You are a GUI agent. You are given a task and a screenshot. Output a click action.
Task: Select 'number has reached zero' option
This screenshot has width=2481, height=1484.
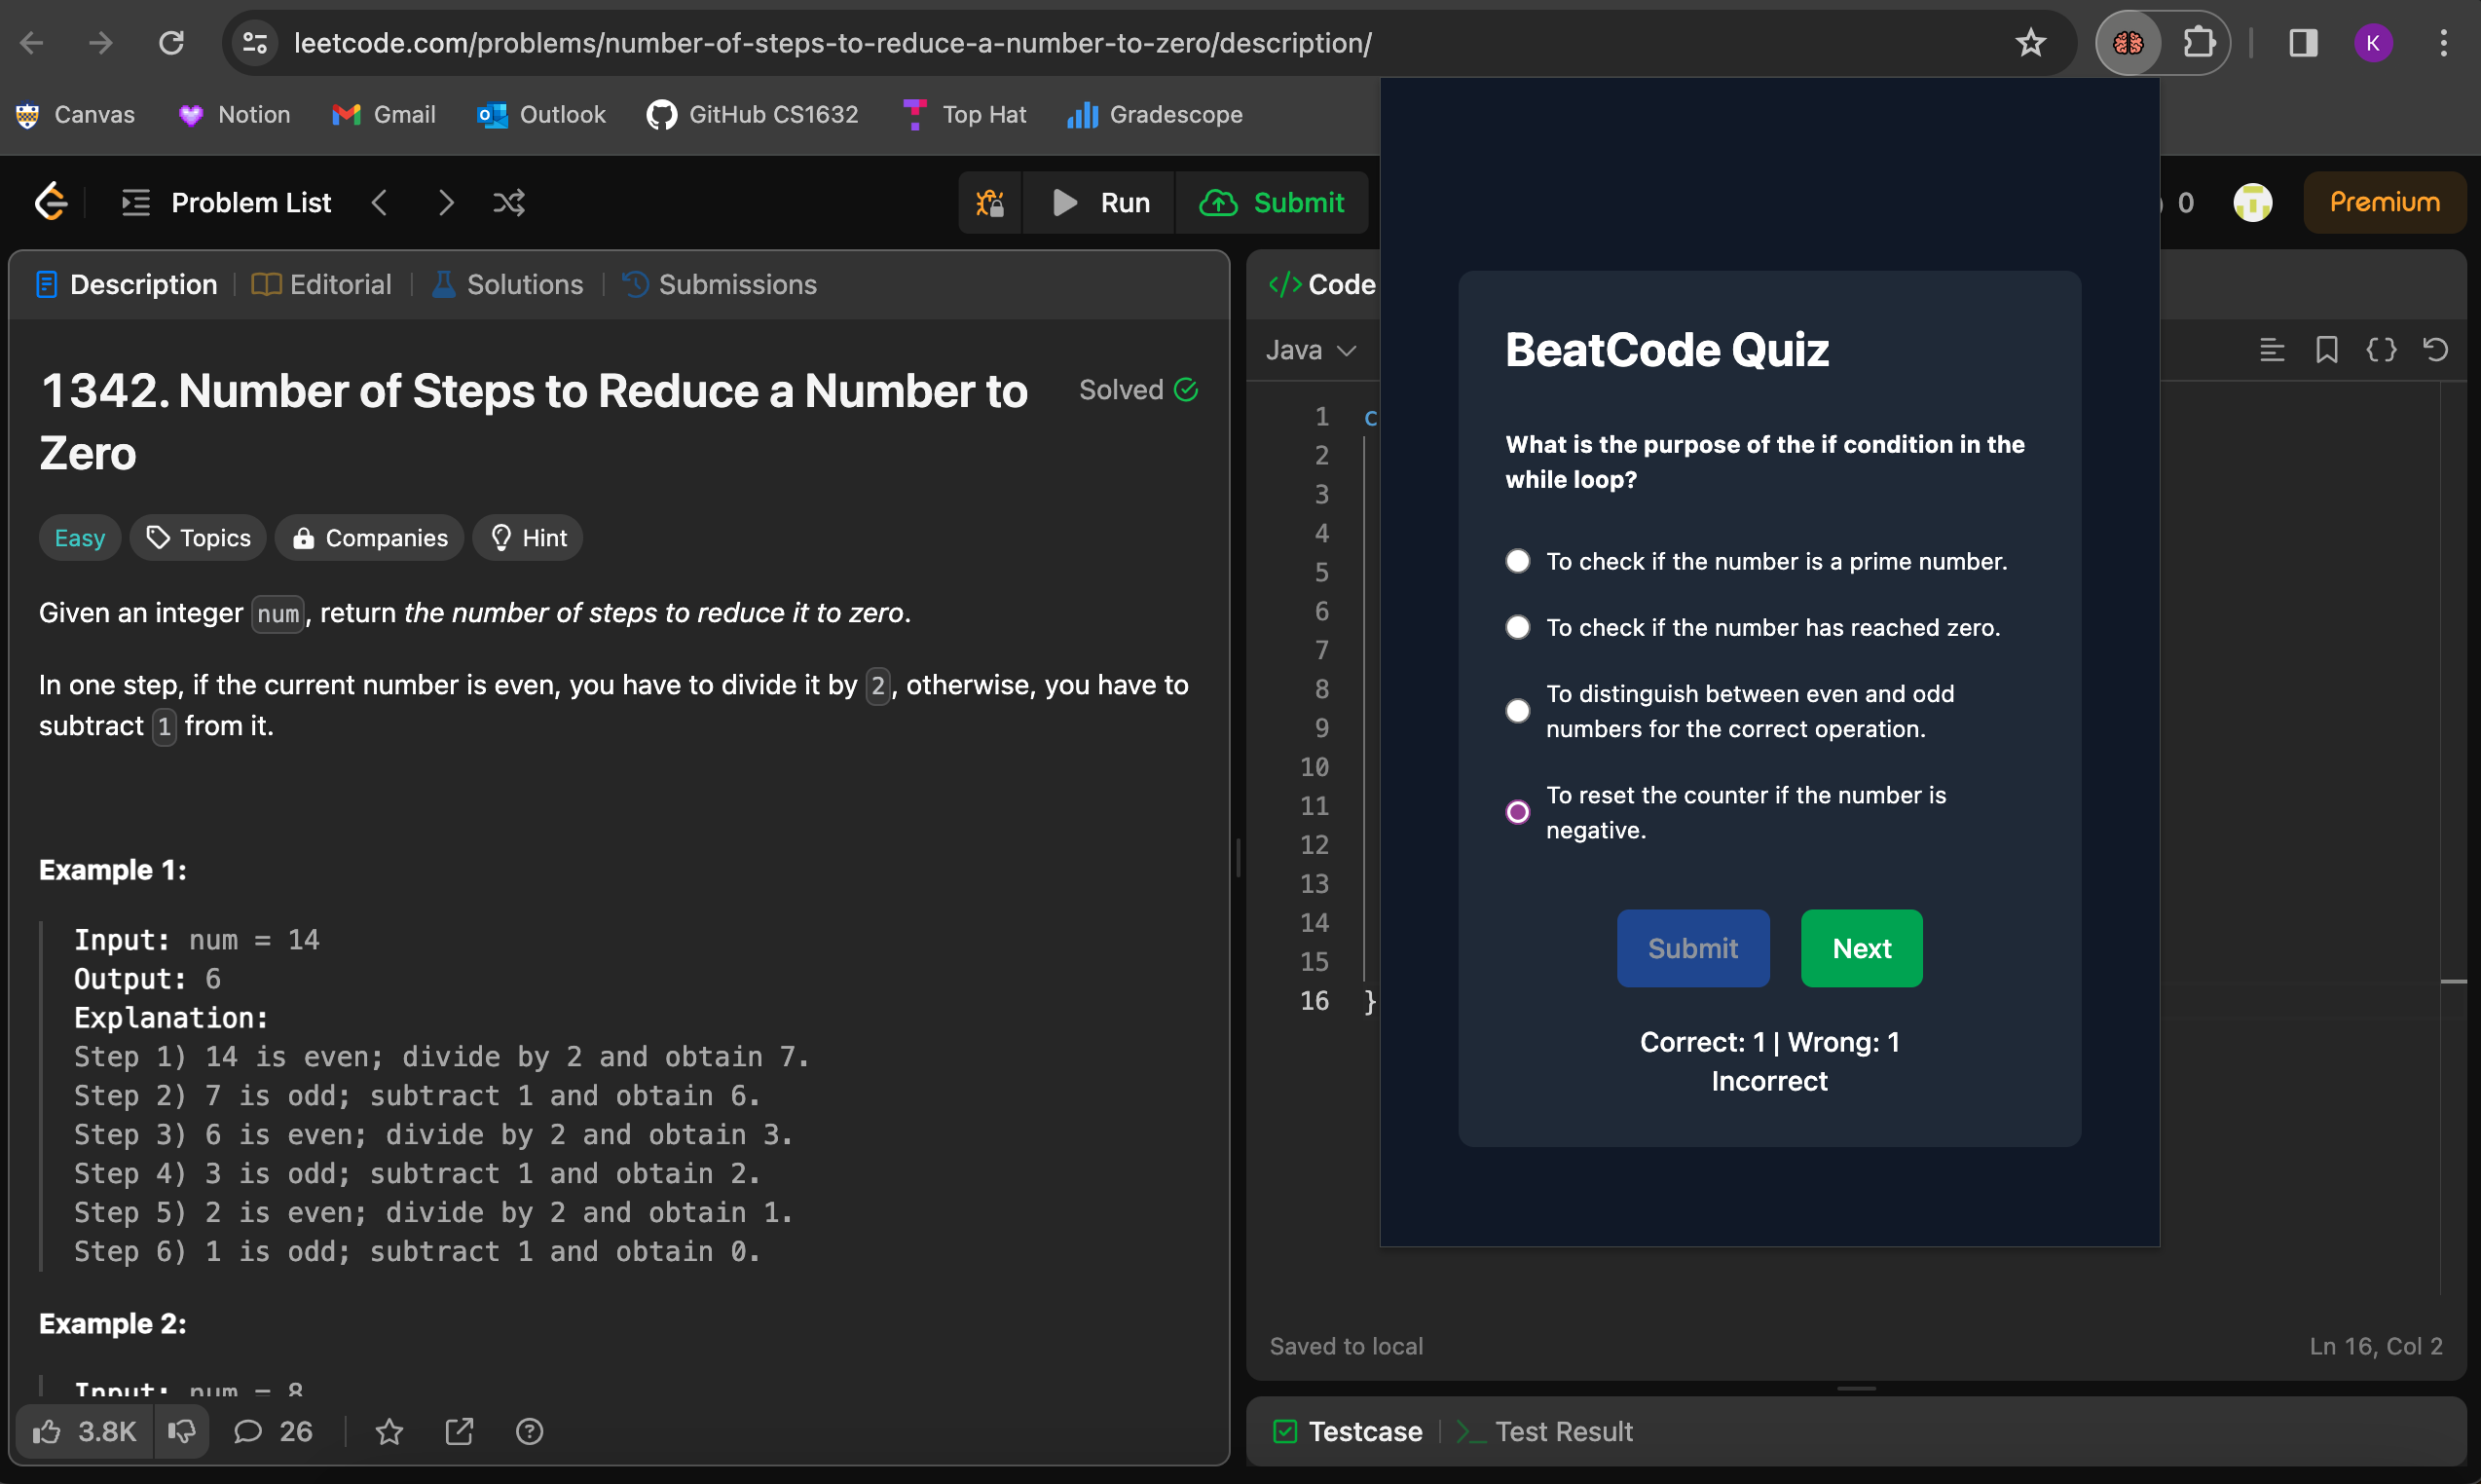1517,627
